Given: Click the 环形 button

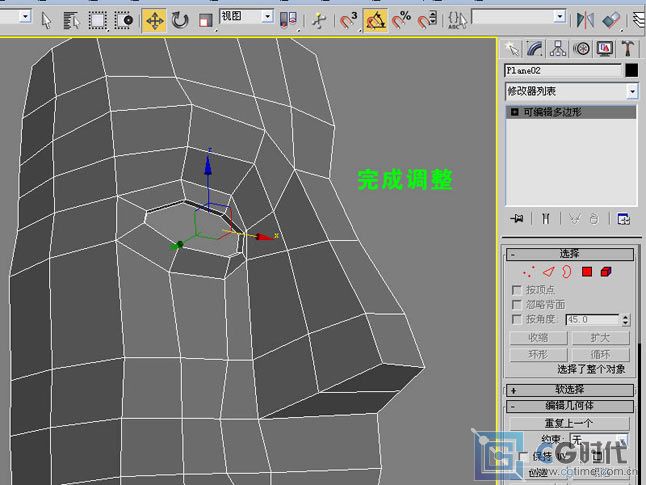Looking at the screenshot, I should point(538,354).
